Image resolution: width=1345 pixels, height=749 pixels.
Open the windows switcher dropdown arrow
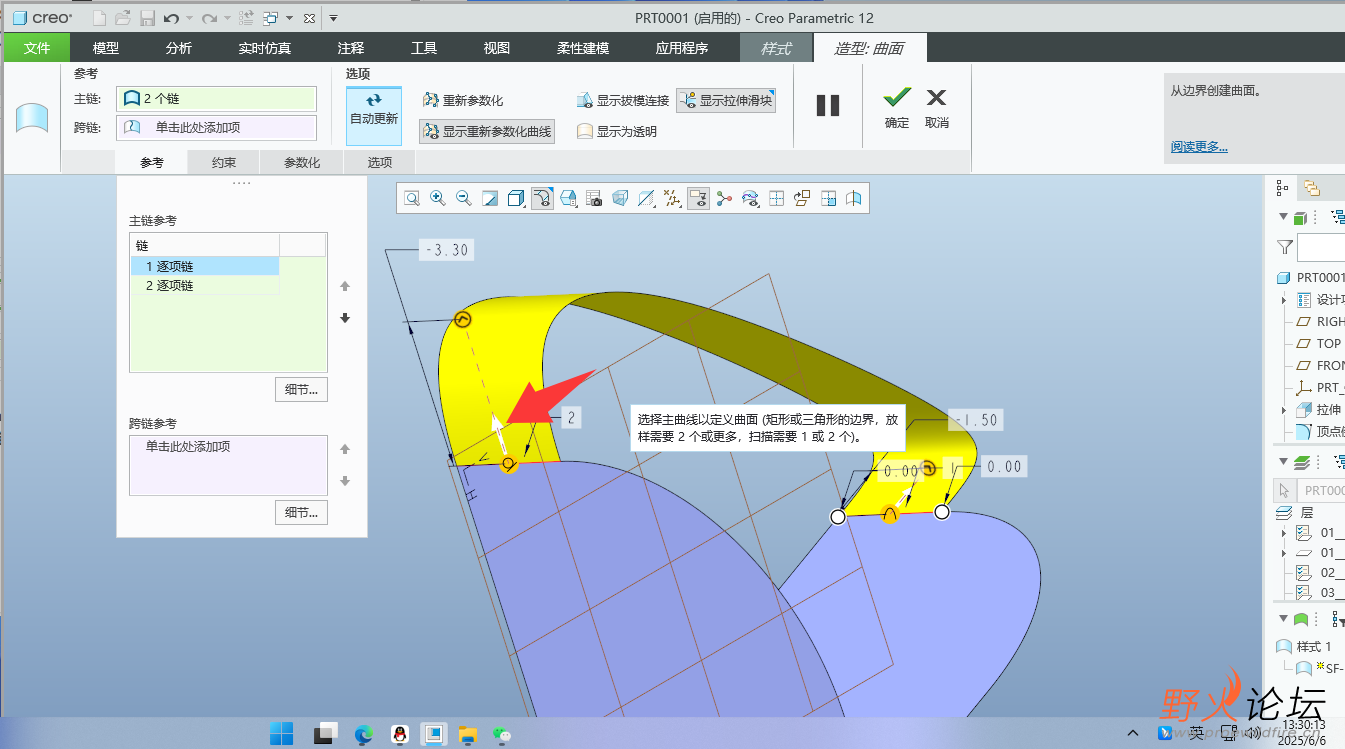tap(289, 18)
